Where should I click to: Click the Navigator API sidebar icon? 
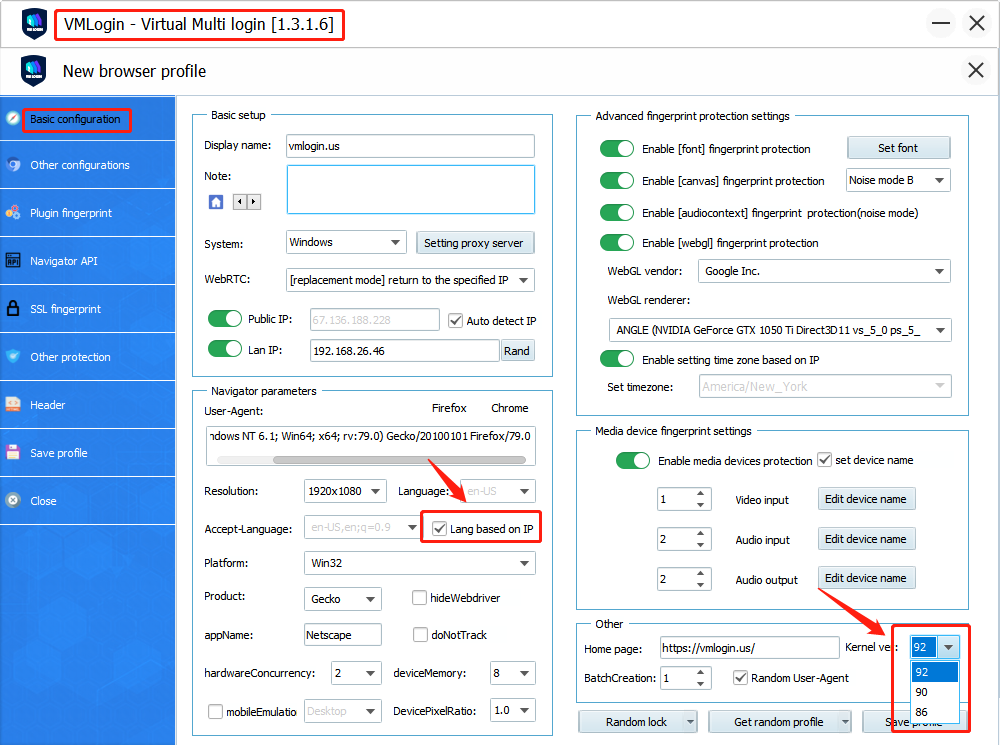(x=13, y=261)
